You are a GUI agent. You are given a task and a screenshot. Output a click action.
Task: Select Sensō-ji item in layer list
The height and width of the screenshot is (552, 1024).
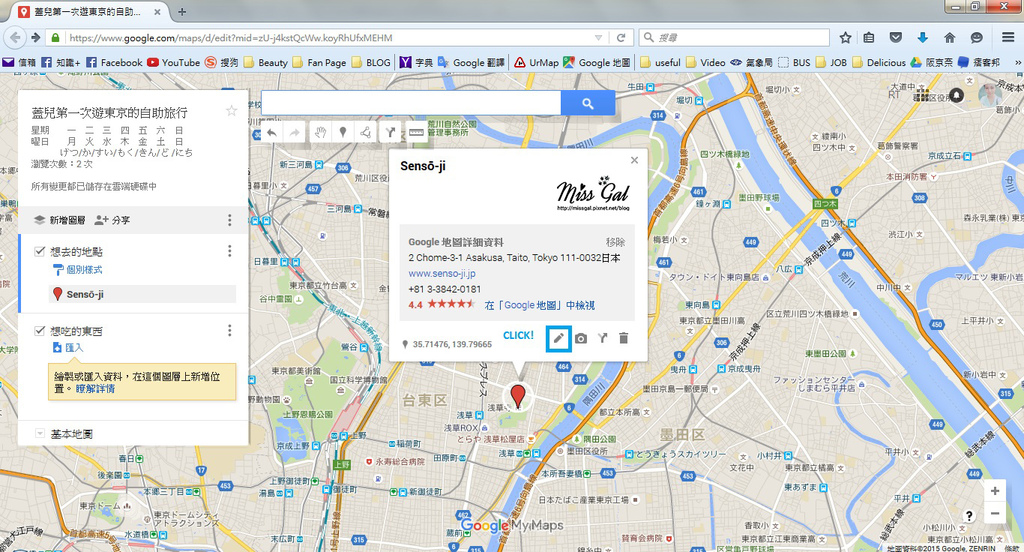tap(142, 294)
